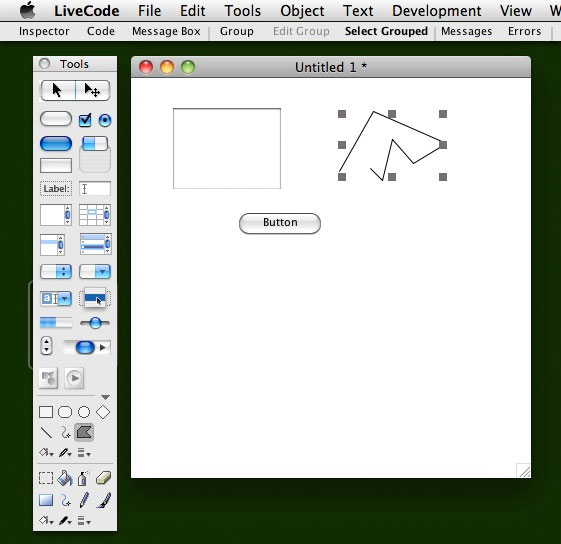This screenshot has height=544, width=561.
Task: Open the paint pen color dropdown
Action: 65,521
